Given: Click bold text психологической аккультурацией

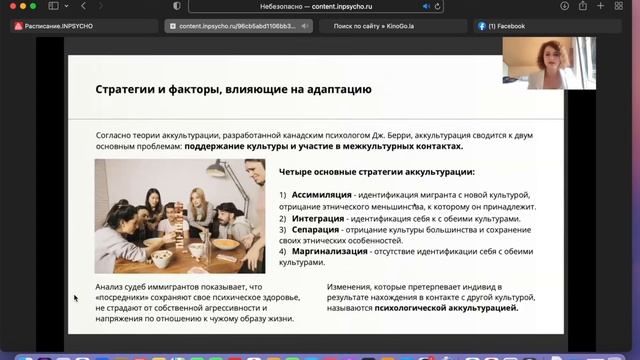Looking at the screenshot, I should click(446, 308).
